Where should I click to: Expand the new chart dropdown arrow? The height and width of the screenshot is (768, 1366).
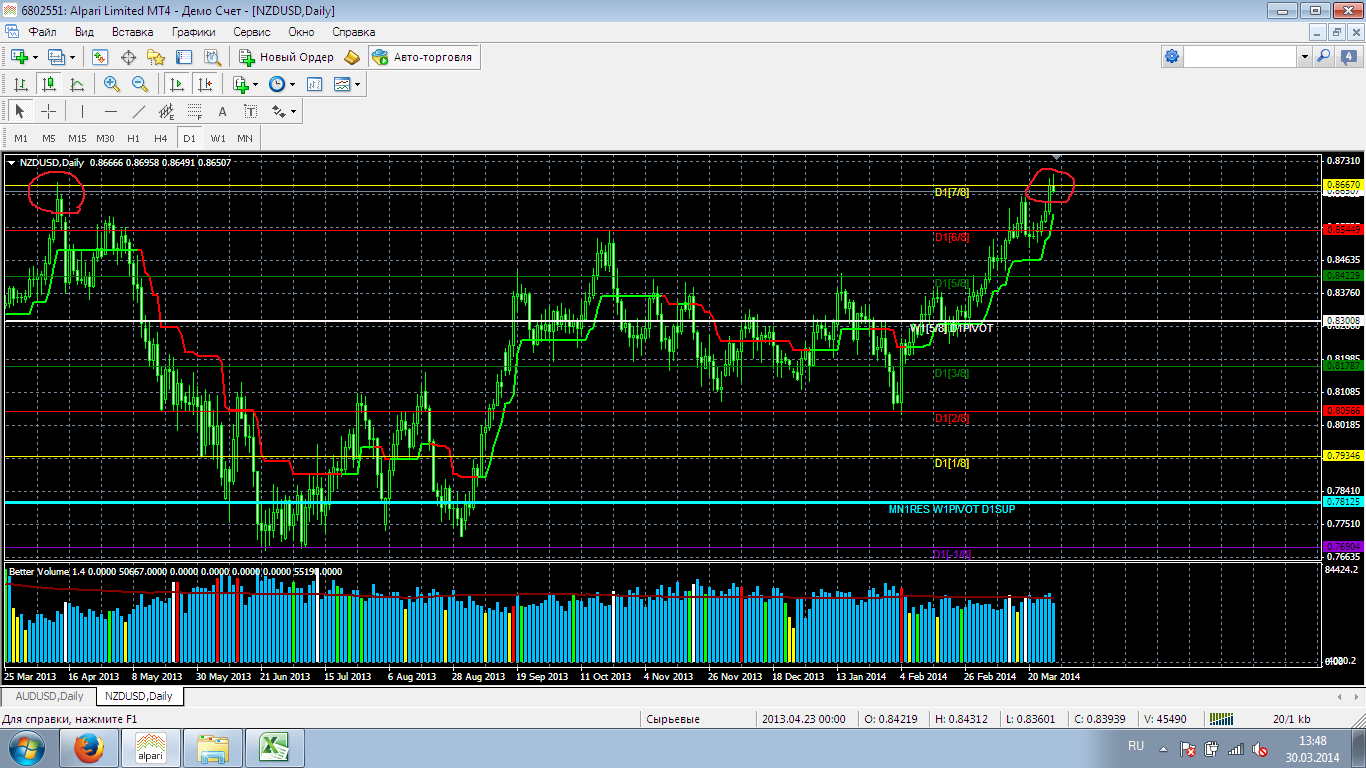click(x=35, y=57)
